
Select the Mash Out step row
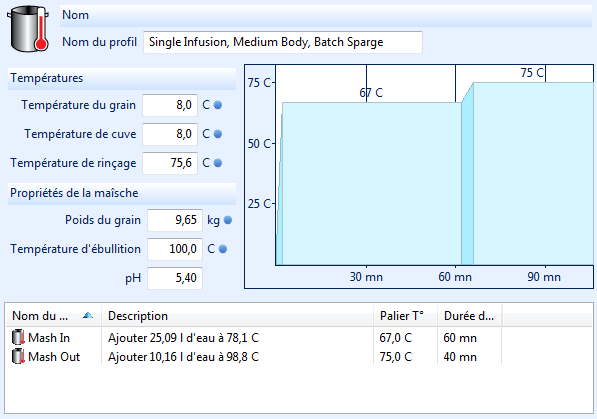299,357
